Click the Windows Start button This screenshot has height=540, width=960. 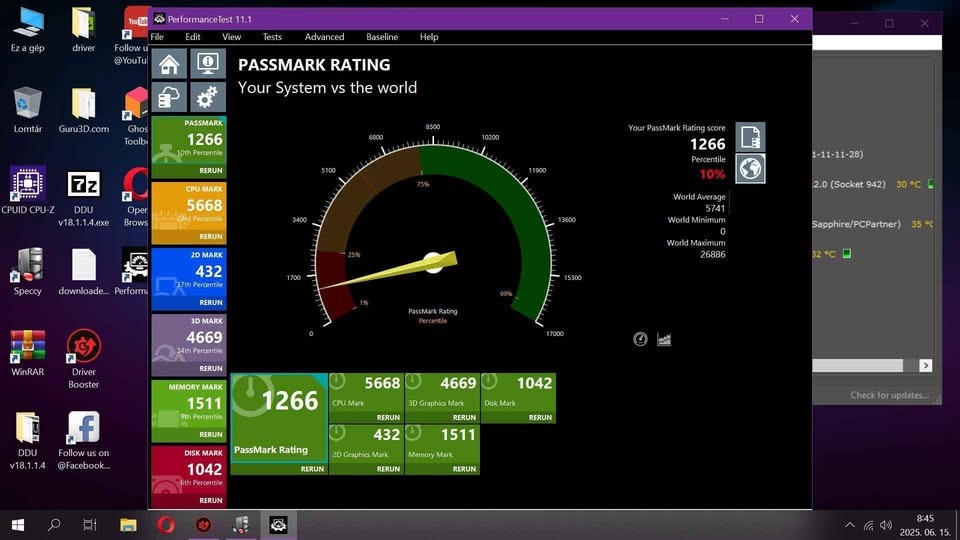tap(18, 525)
